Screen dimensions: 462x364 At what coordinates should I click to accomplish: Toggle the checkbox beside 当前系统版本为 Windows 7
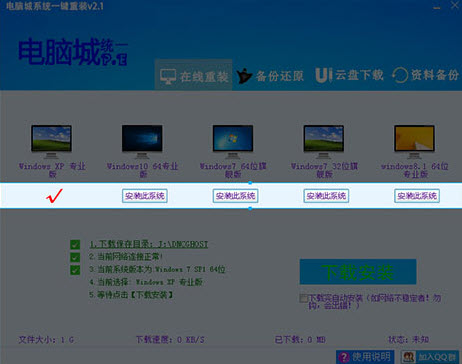(x=75, y=270)
